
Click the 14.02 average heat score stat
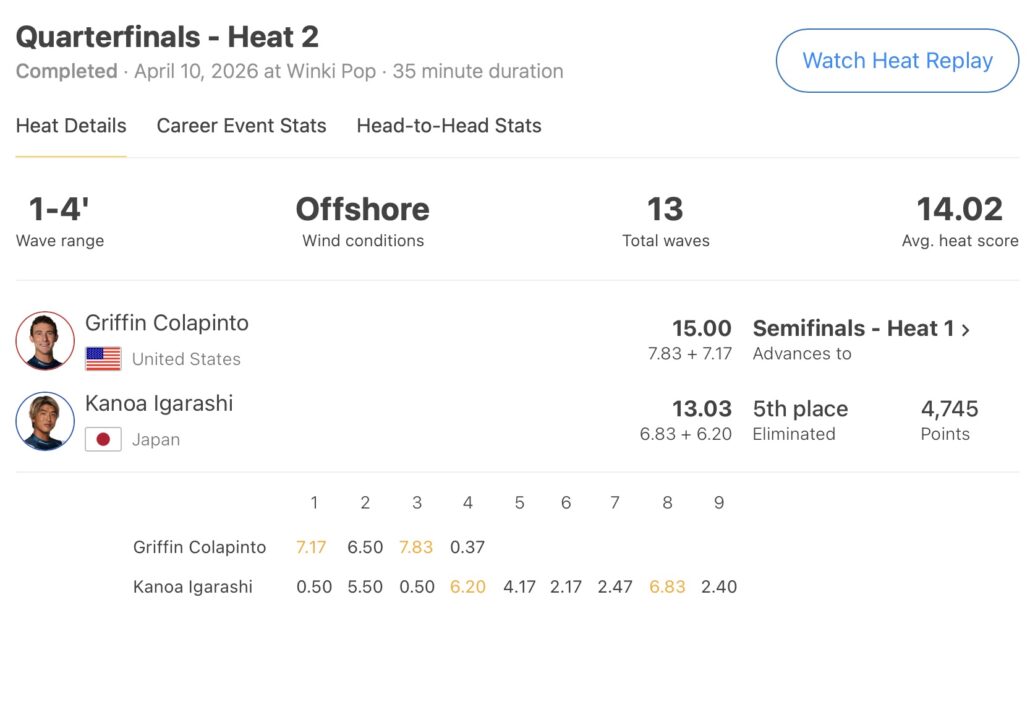959,209
